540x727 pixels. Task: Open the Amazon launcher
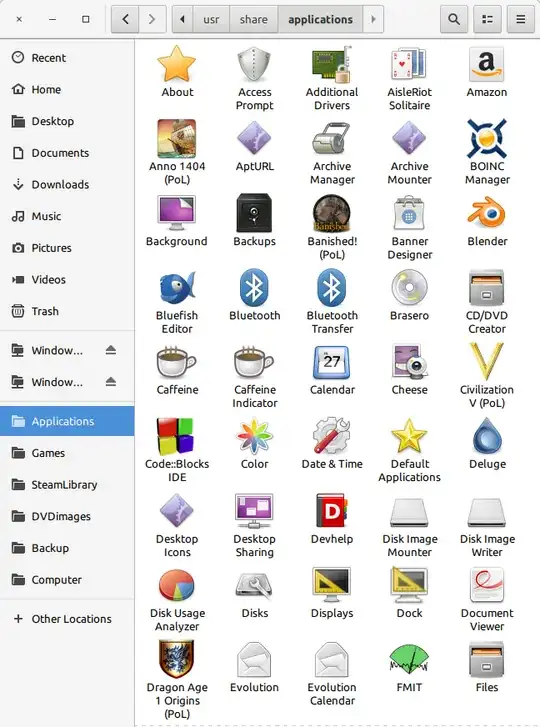tap(486, 64)
